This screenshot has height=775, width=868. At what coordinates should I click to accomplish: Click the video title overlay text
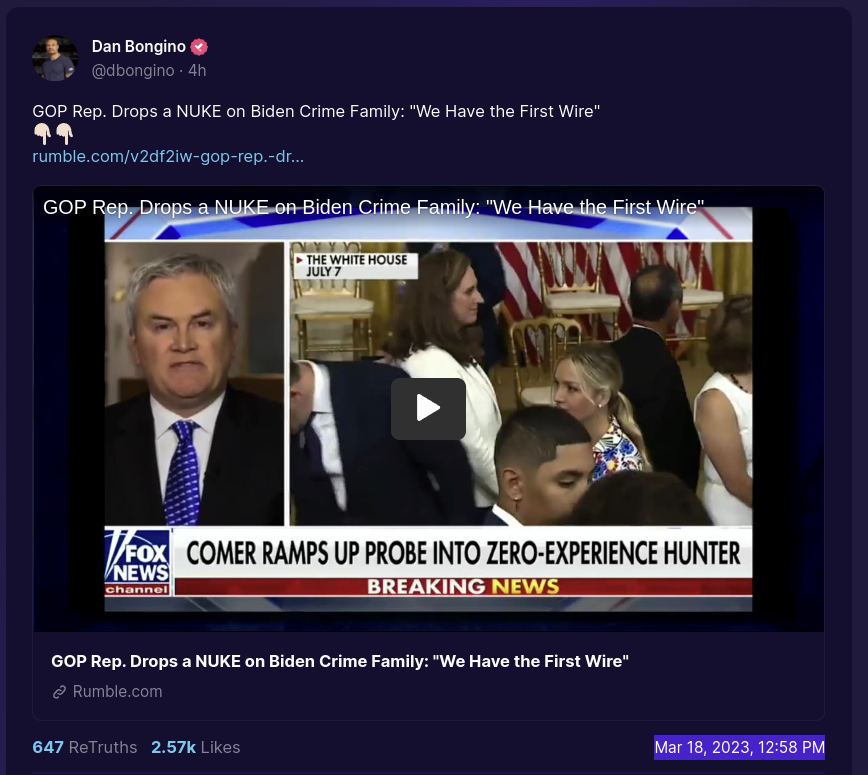[374, 207]
